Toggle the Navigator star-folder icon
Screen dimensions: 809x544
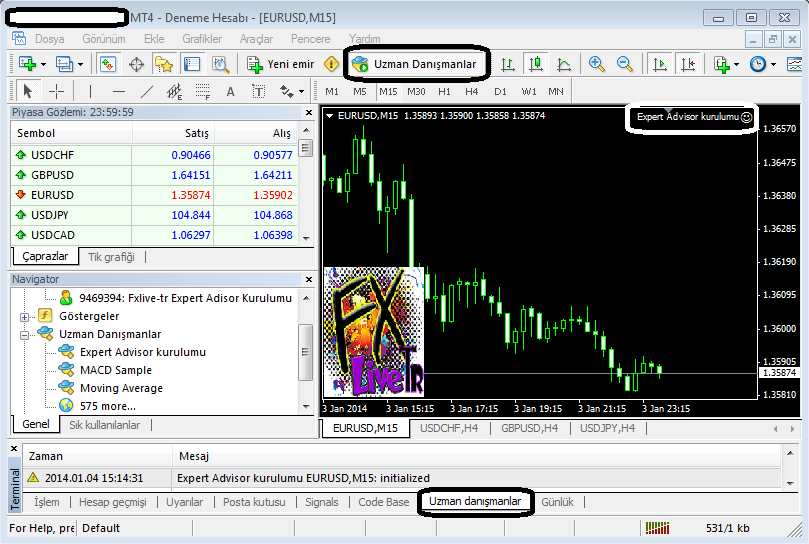[164, 65]
